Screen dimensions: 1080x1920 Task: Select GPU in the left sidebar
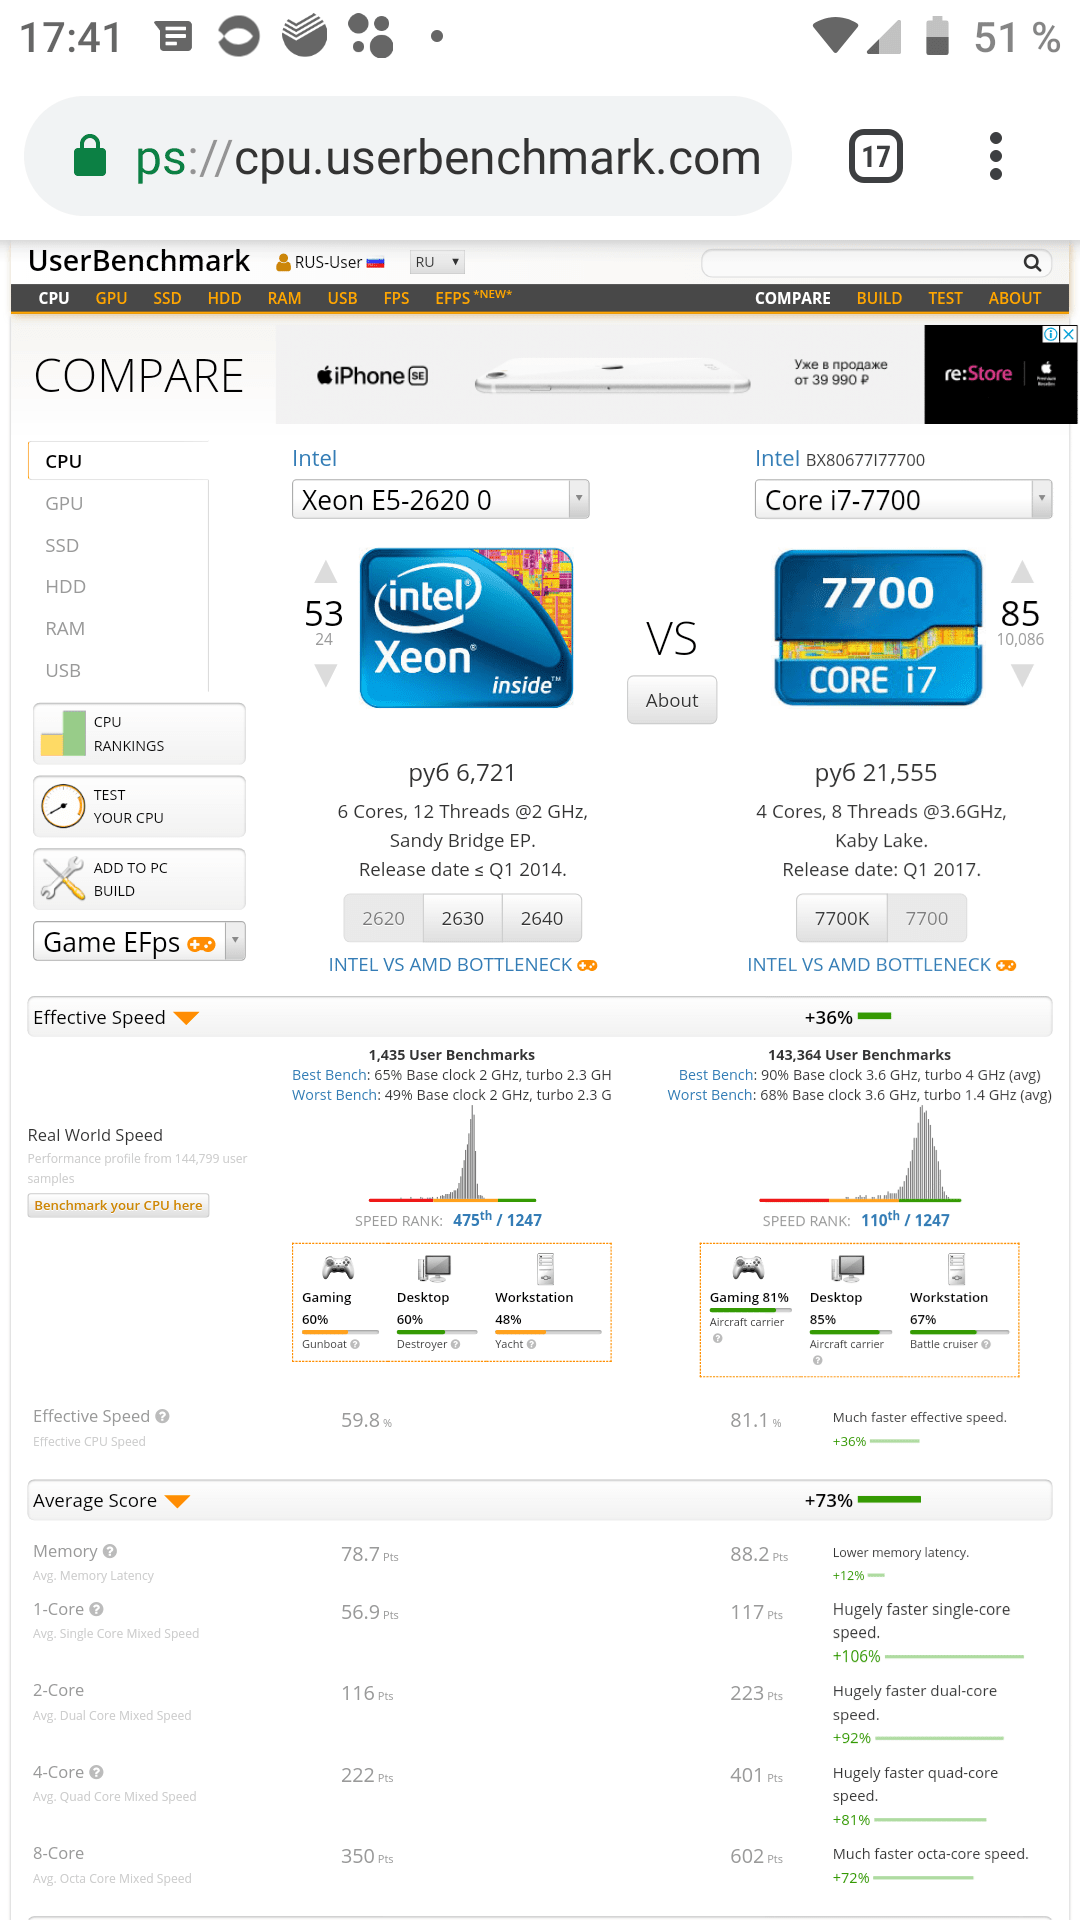click(x=64, y=504)
